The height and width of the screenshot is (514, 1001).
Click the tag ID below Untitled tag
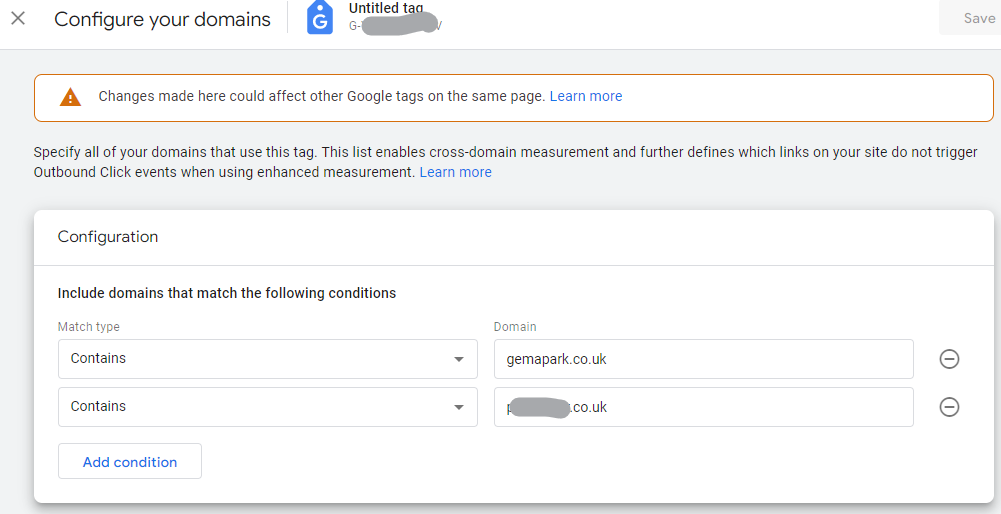395,26
